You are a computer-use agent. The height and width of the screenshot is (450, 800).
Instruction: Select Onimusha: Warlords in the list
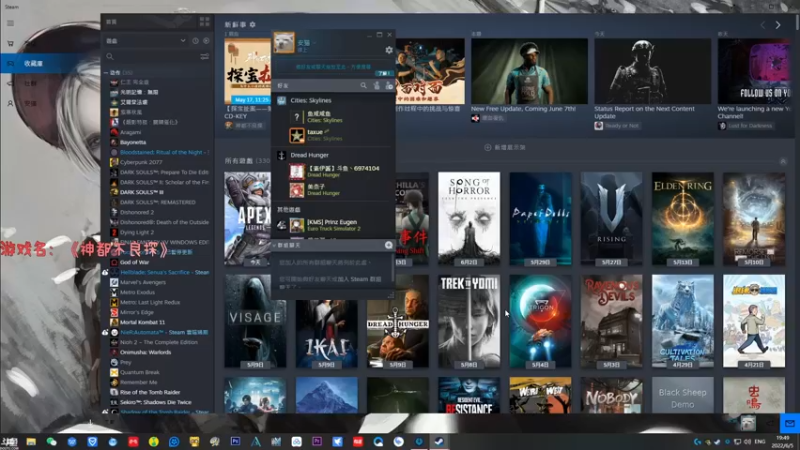pyautogui.click(x=145, y=353)
